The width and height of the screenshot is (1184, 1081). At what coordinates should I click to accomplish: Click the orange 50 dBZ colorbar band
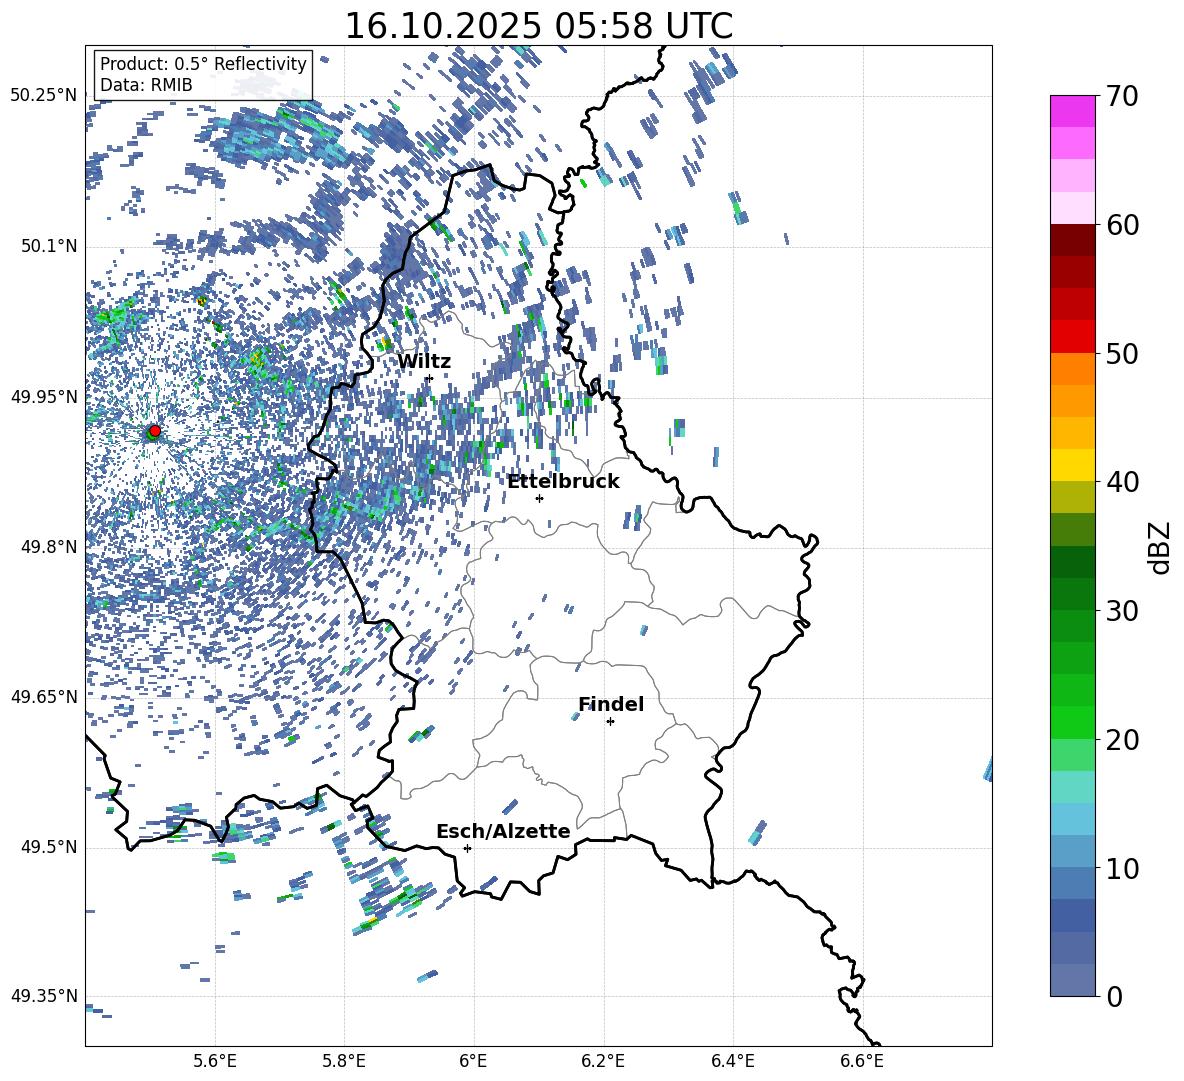1073,368
